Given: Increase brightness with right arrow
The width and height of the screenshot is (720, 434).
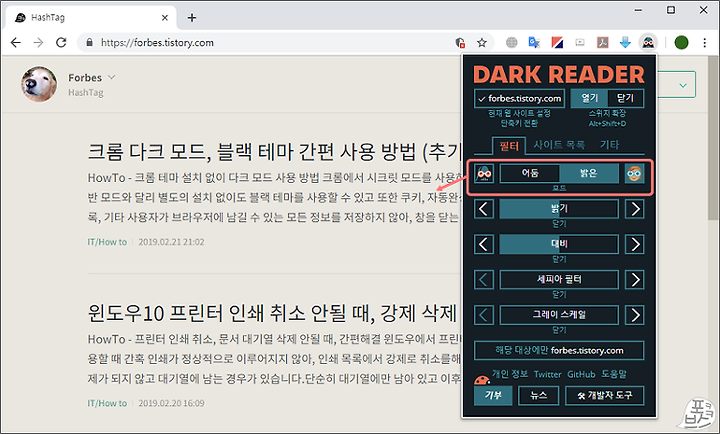Looking at the screenshot, I should tap(635, 209).
